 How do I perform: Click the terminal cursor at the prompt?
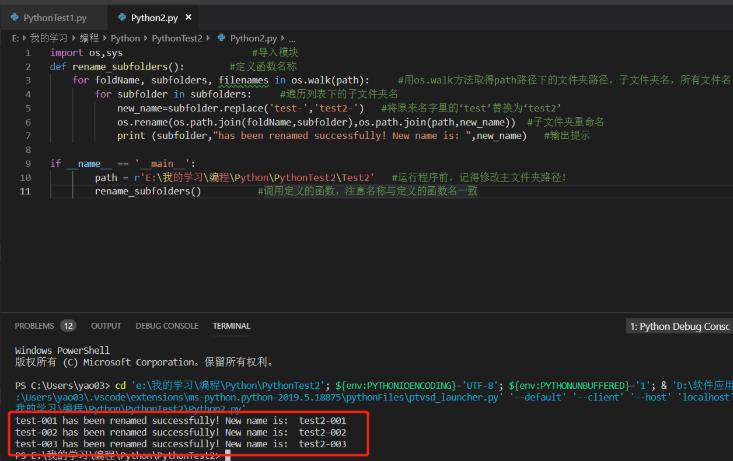(228, 455)
